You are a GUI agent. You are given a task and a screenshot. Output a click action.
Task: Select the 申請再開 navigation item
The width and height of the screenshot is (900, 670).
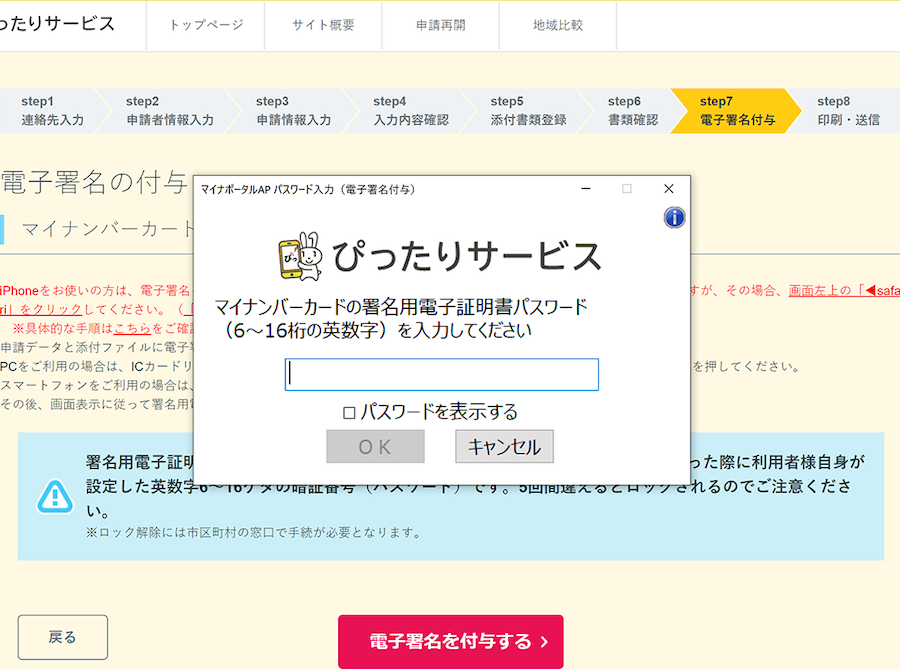click(x=440, y=25)
